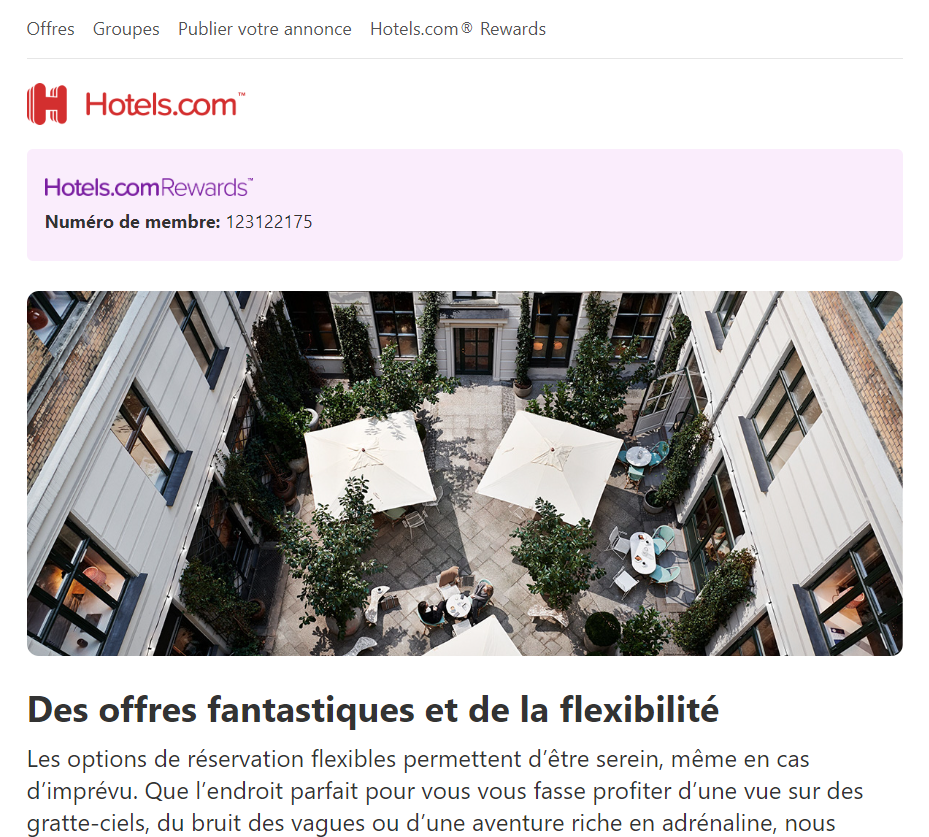This screenshot has width=929, height=837.
Task: Click the left white umbrella in the photo
Action: tap(370, 460)
